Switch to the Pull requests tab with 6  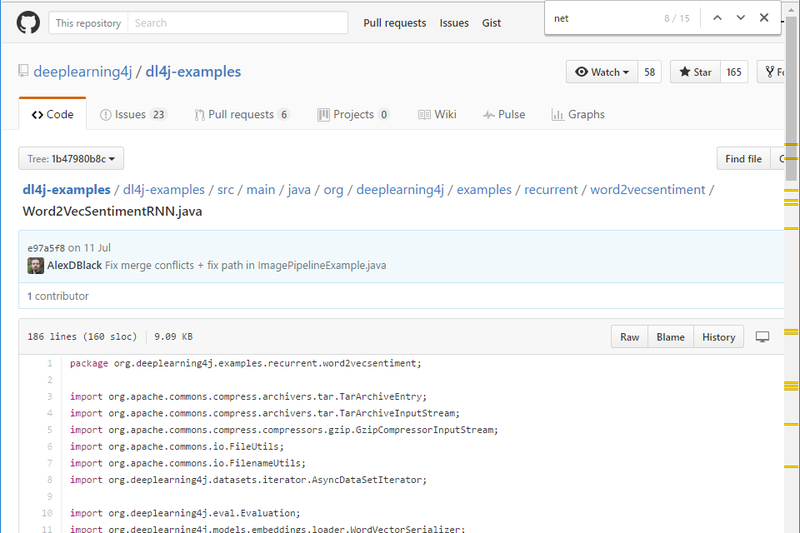[242, 114]
